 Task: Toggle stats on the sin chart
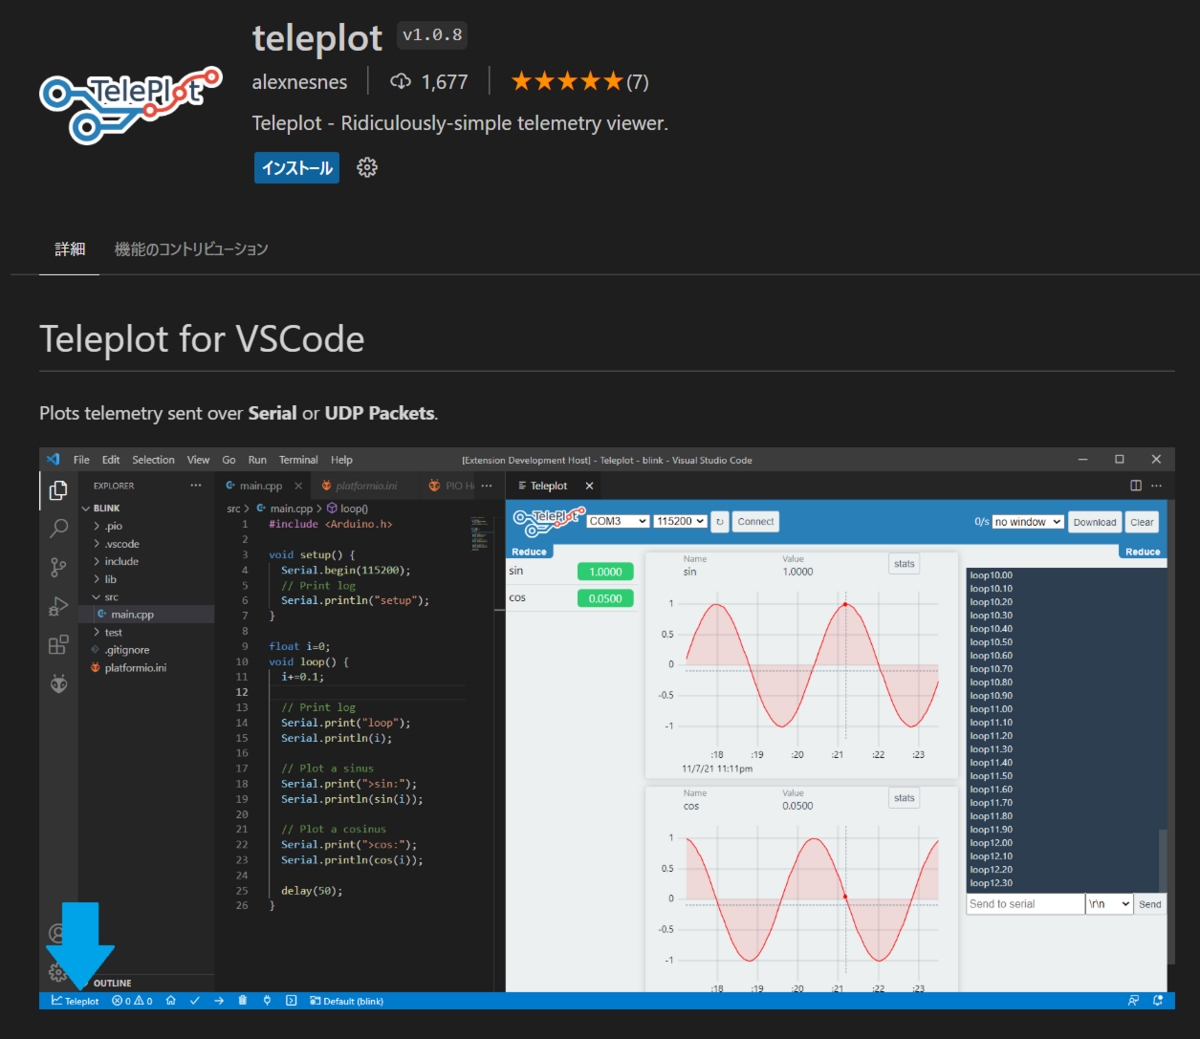pyautogui.click(x=903, y=563)
